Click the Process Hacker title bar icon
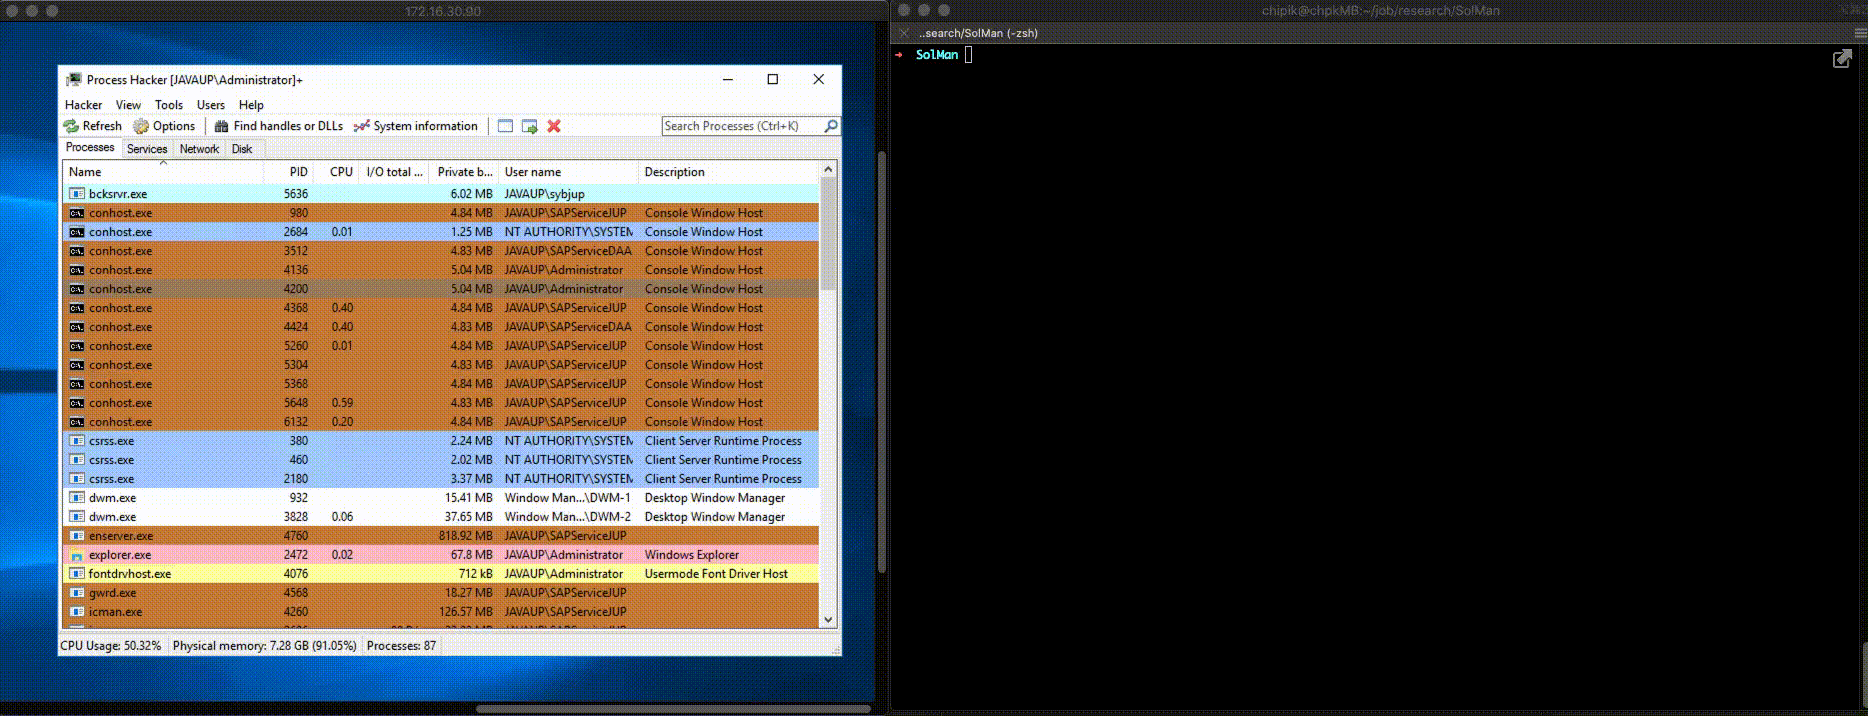Viewport: 1868px width, 716px height. (74, 80)
